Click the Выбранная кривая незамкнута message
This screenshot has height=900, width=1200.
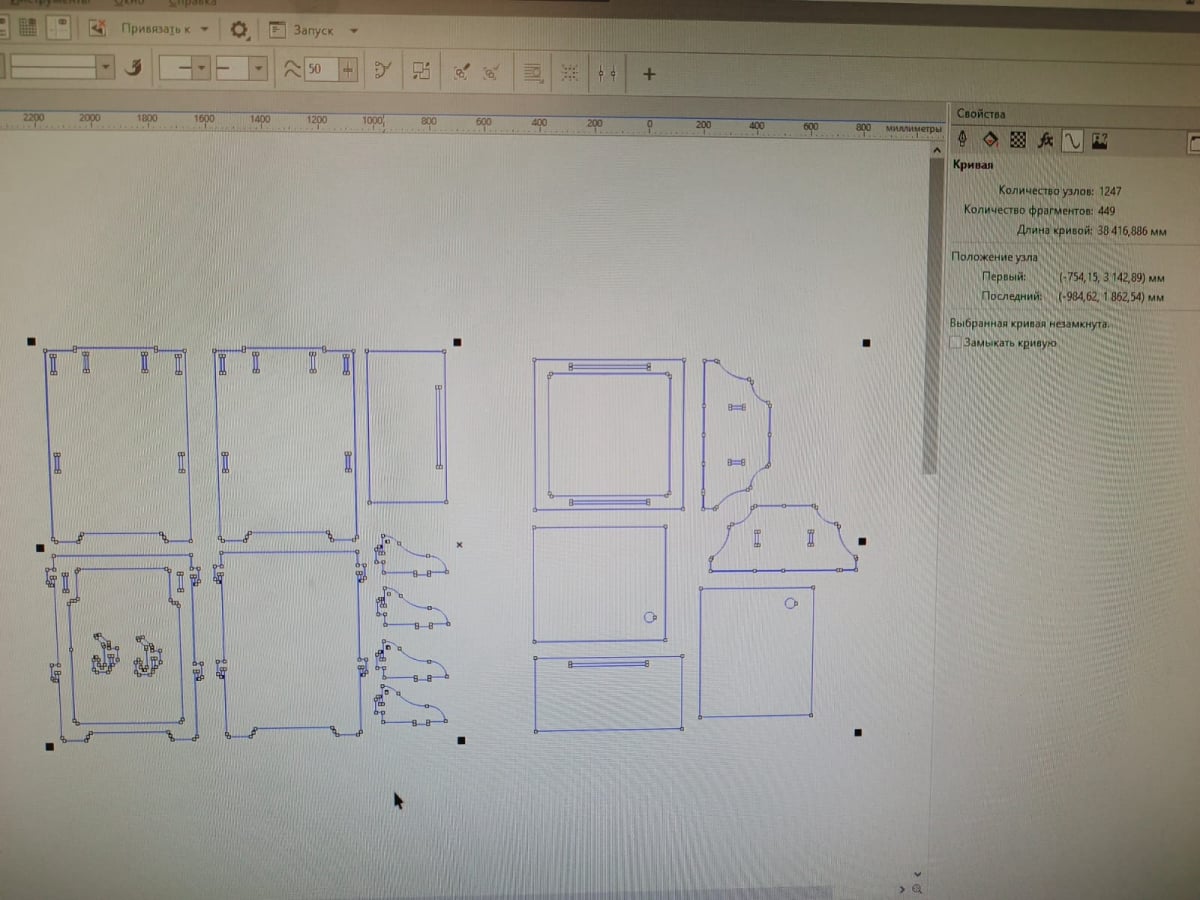[x=1030, y=324]
